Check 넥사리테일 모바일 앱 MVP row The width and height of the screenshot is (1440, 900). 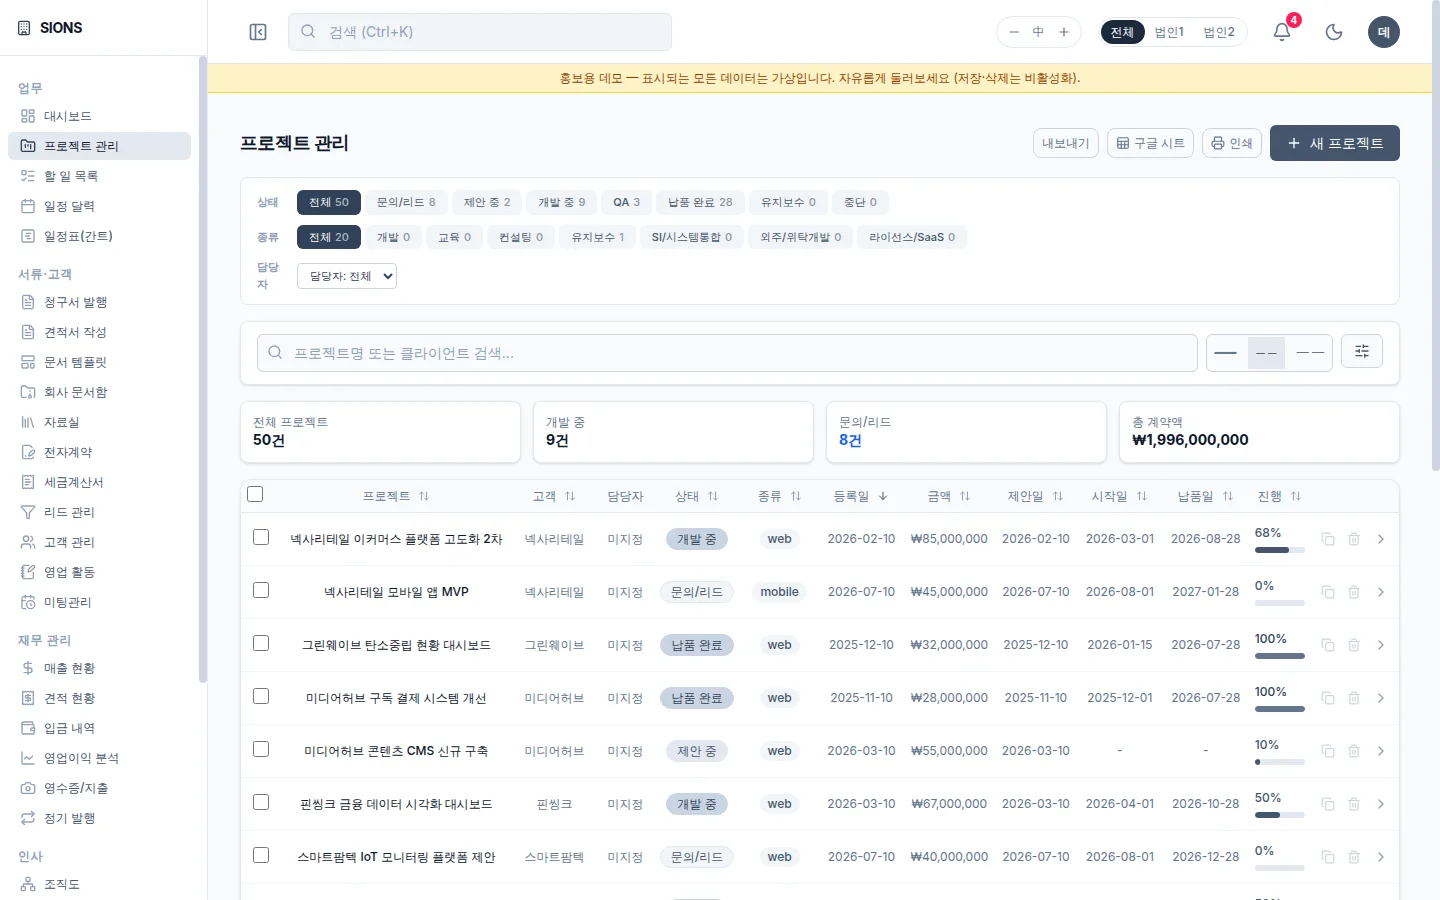coord(261,590)
